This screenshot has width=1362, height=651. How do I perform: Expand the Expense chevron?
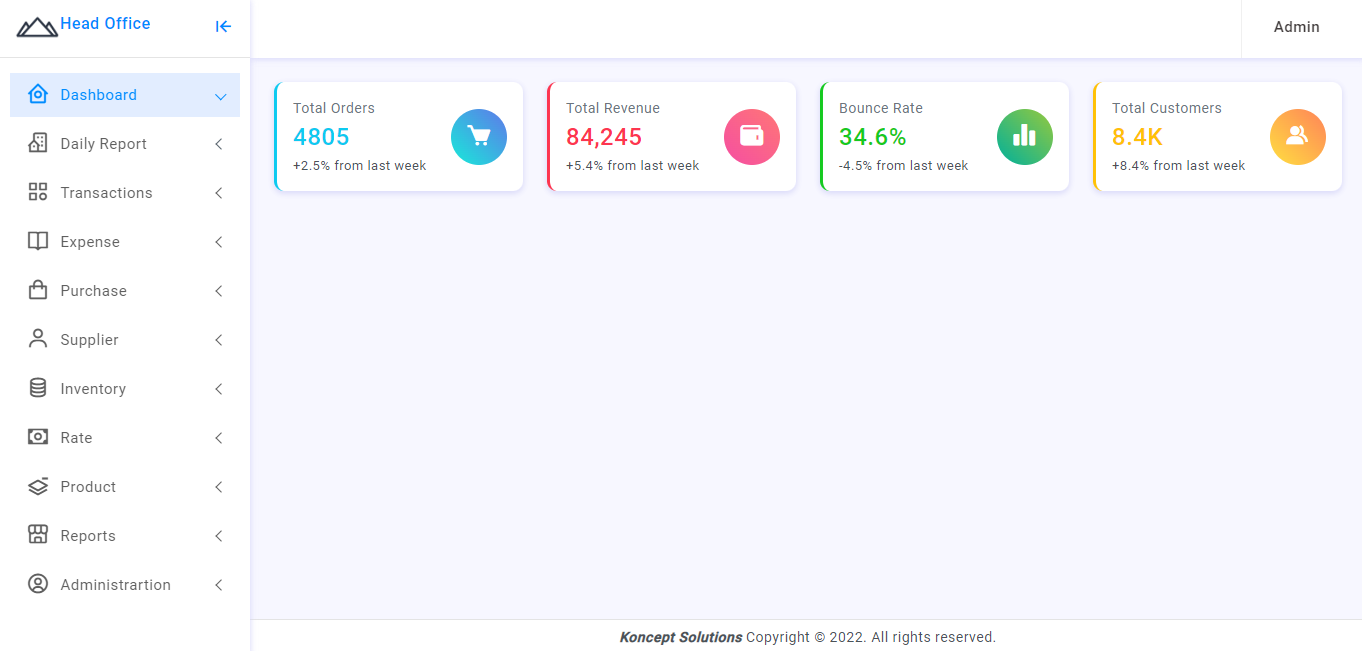click(219, 242)
